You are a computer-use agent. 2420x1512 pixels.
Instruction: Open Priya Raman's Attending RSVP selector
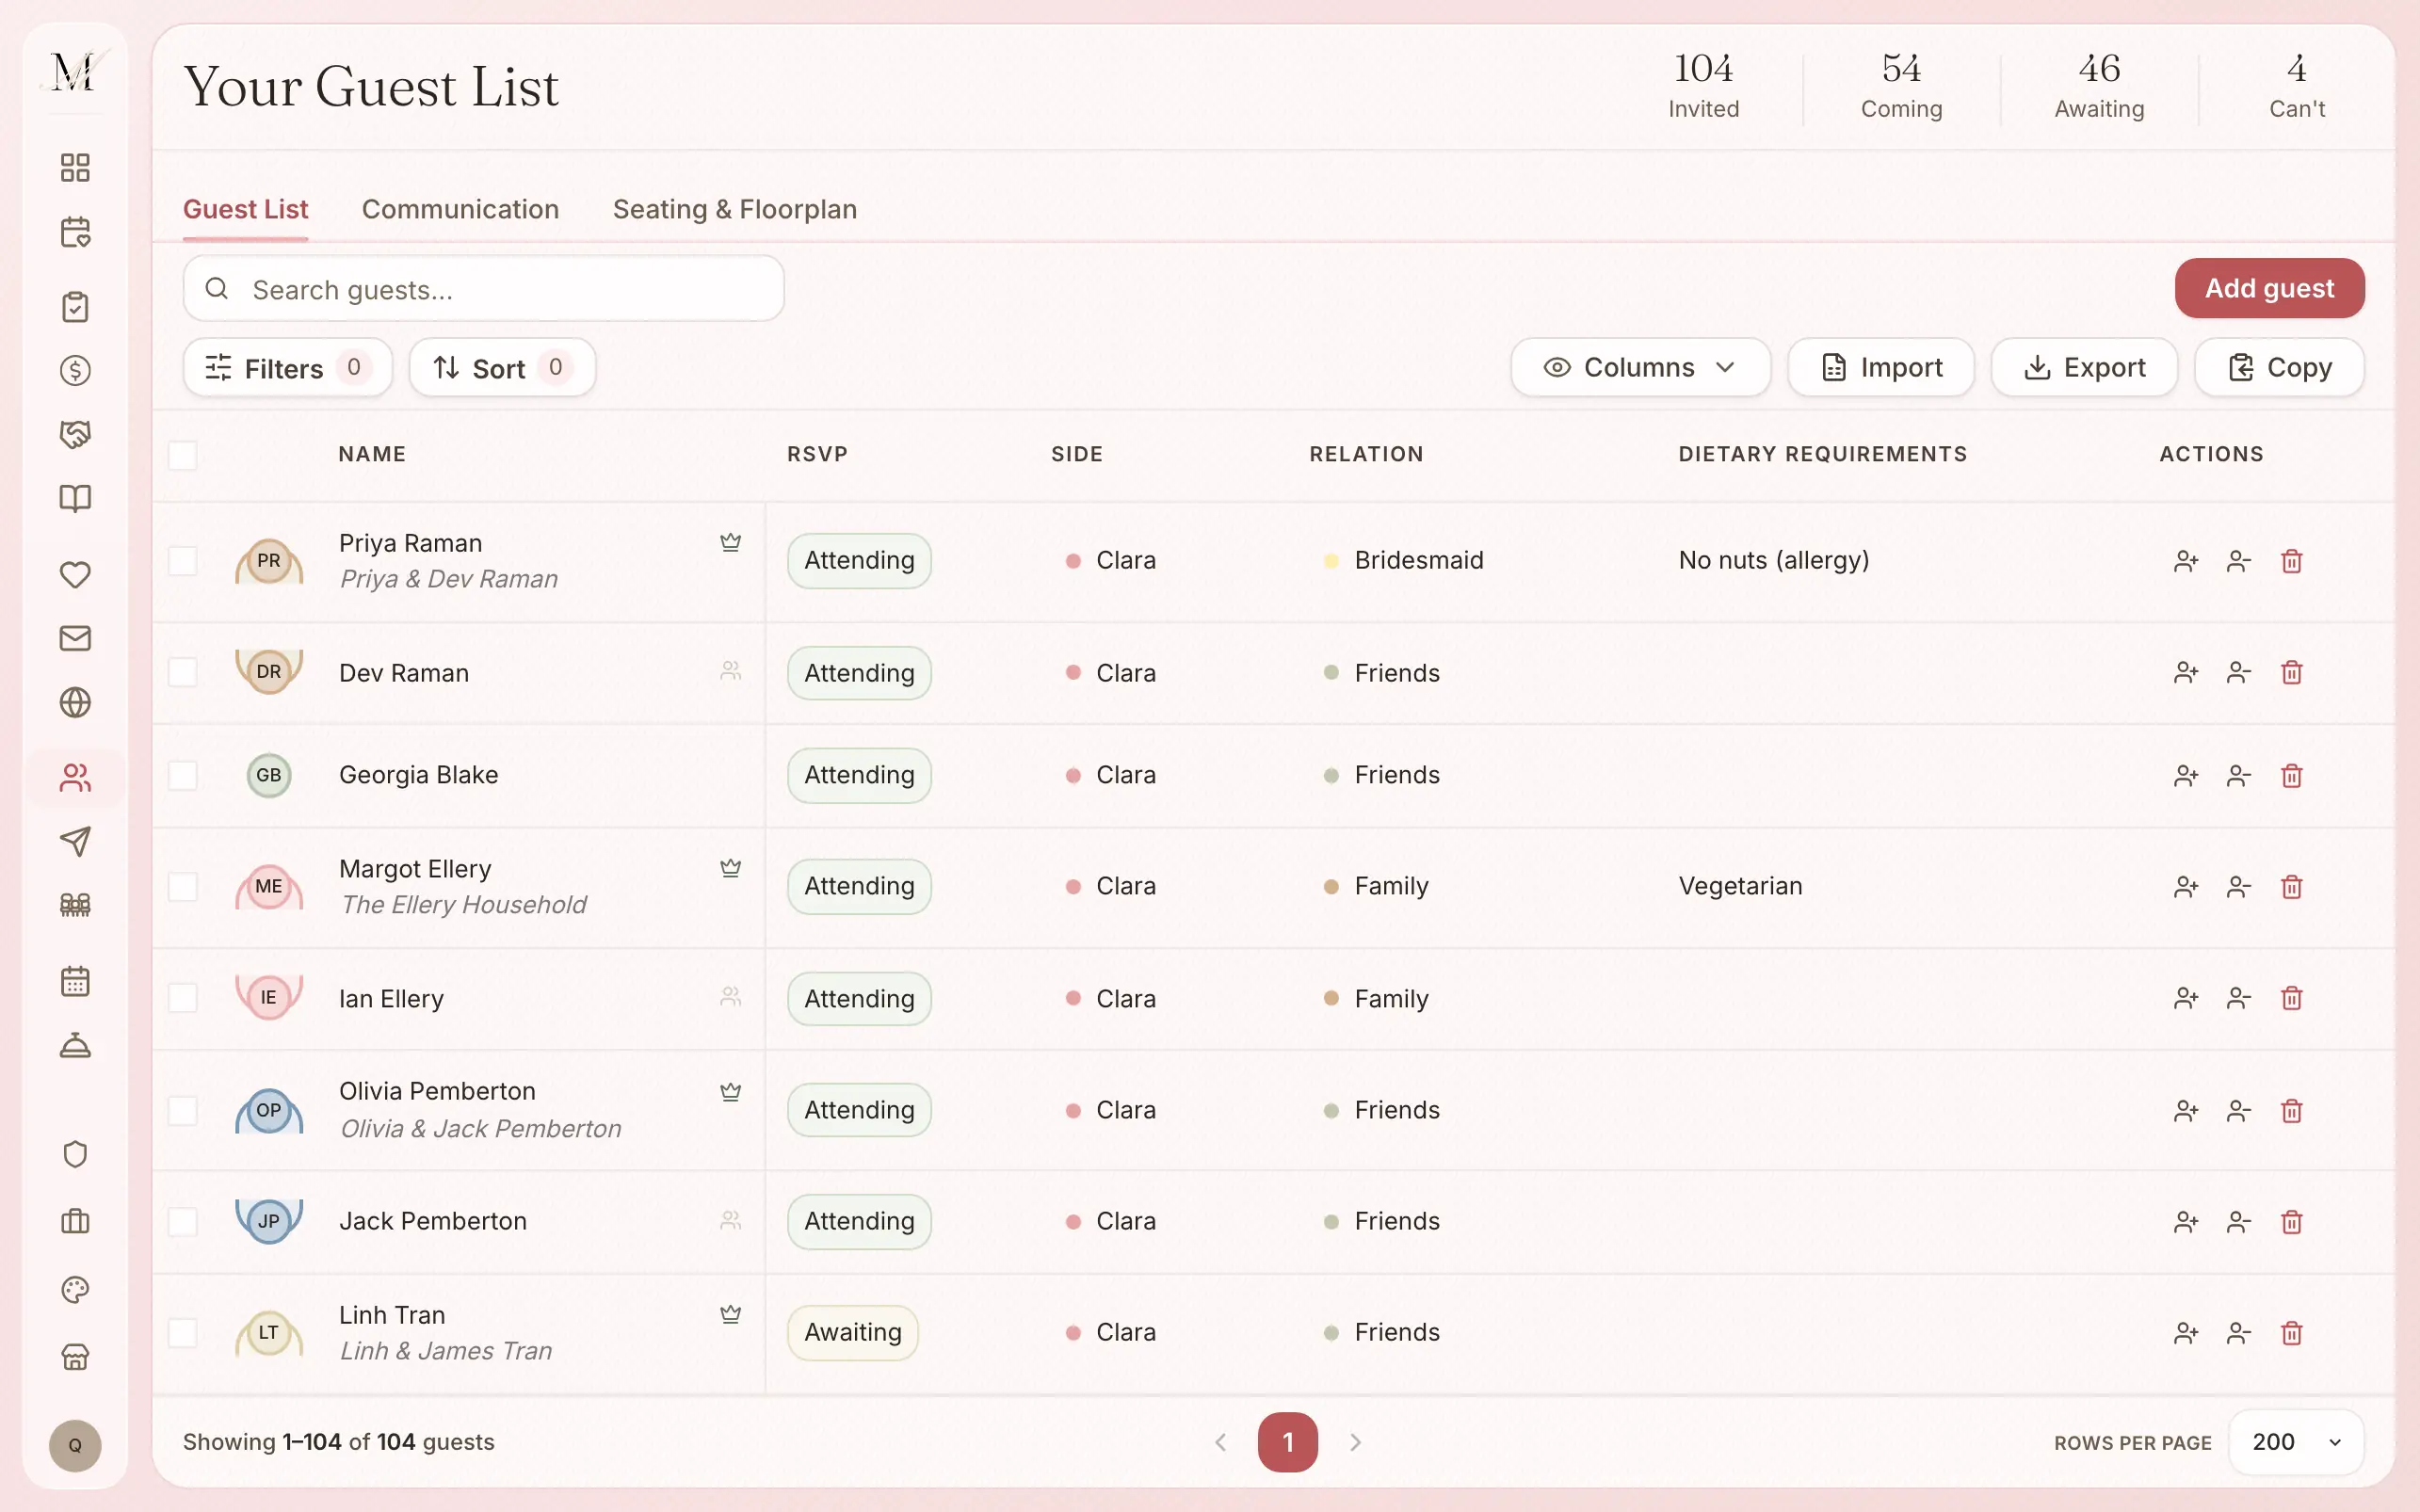(859, 560)
